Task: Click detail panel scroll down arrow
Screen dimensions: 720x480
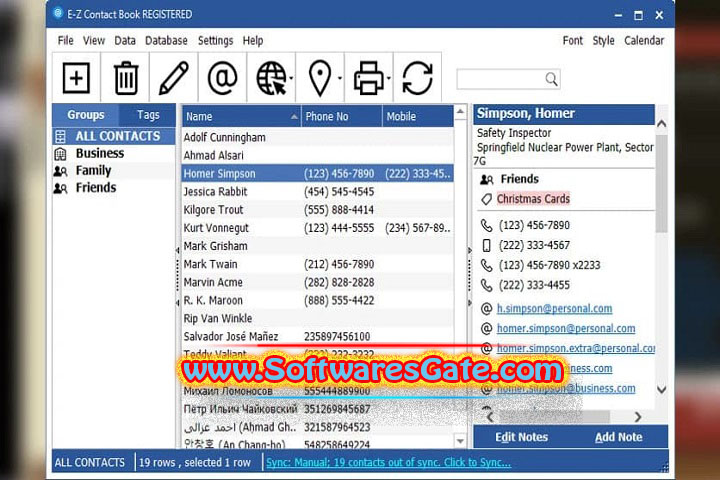Action: [661, 390]
